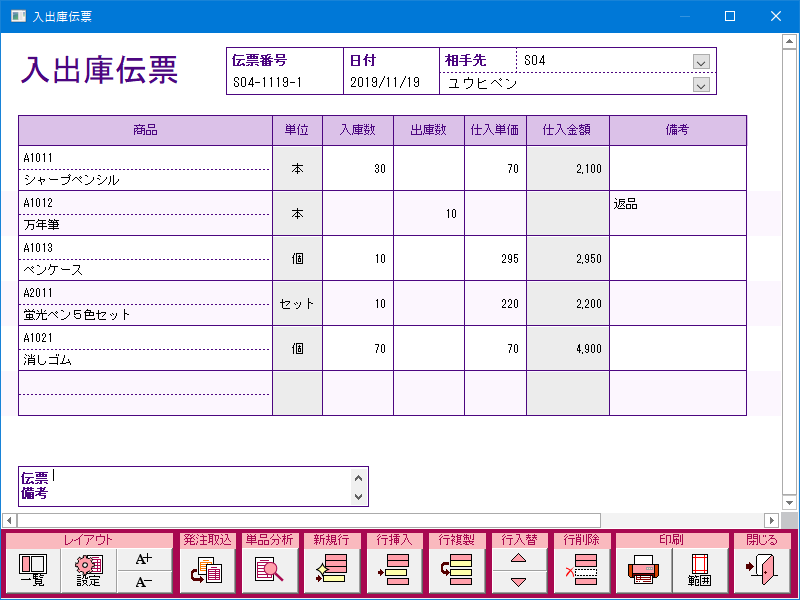The height and width of the screenshot is (600, 800).
Task: Select product code A2011 cell
Action: 145,292
